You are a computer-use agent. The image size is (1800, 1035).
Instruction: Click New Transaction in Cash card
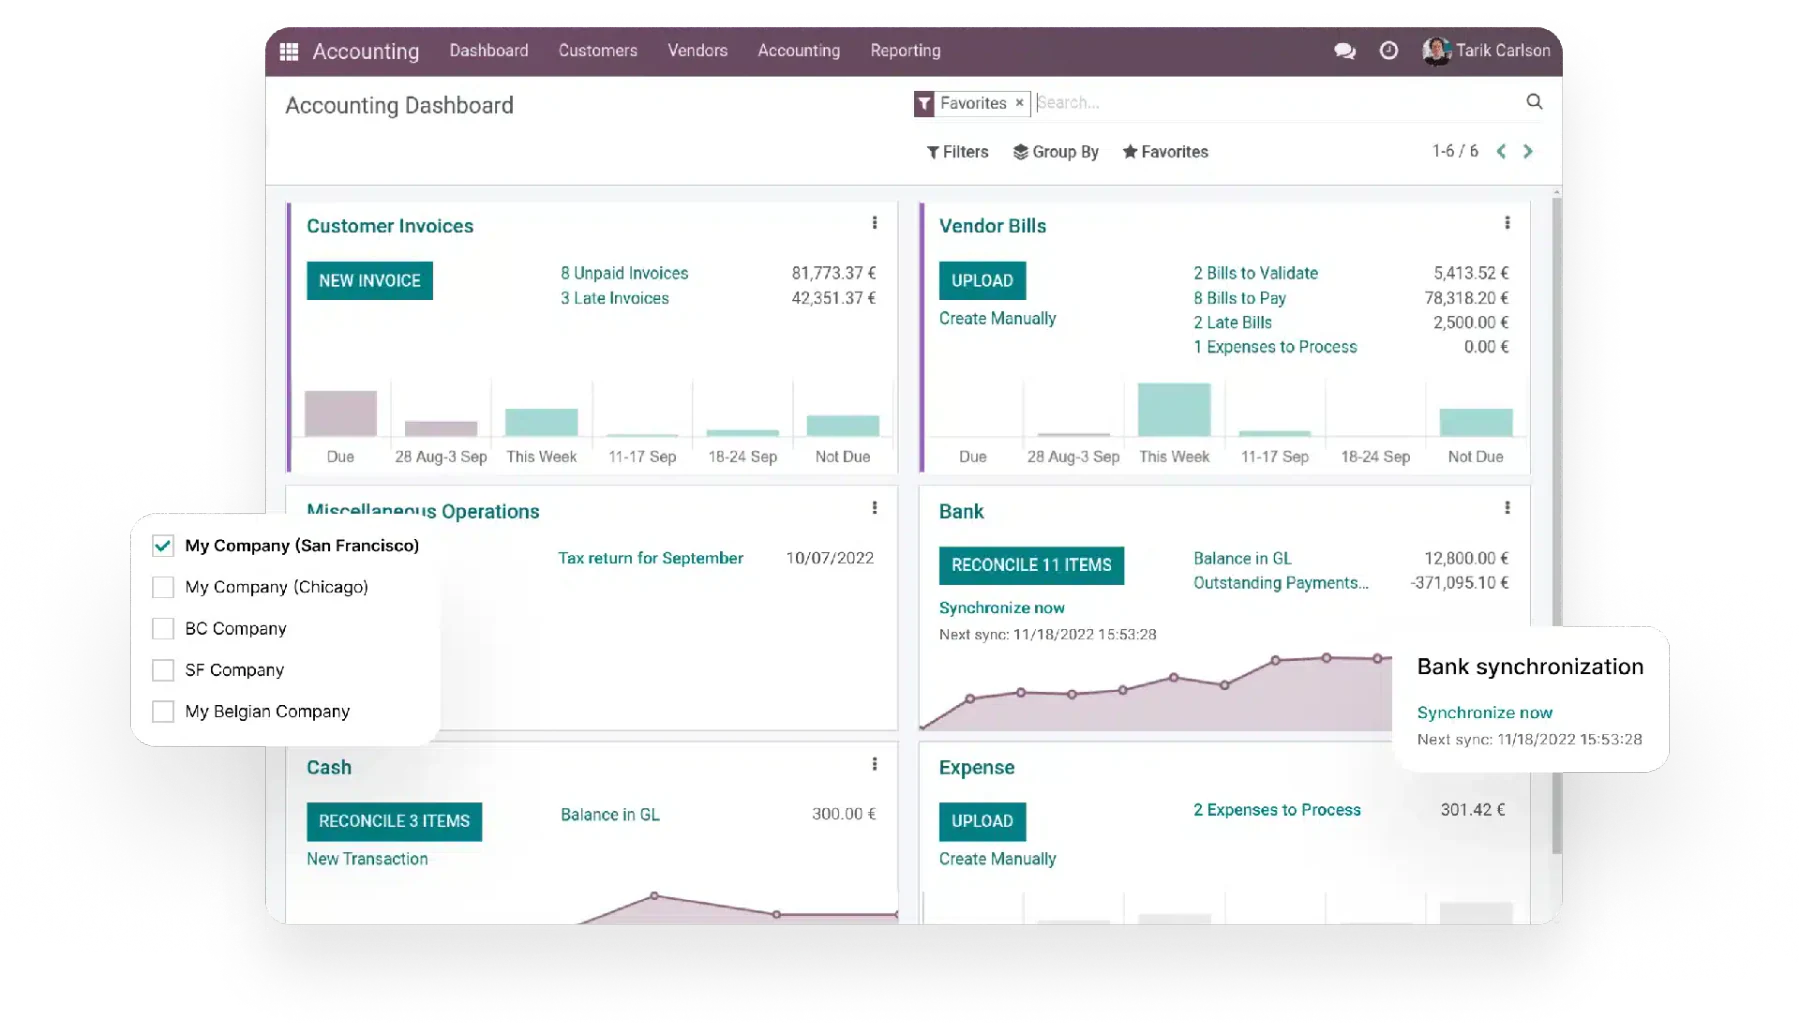367,859
